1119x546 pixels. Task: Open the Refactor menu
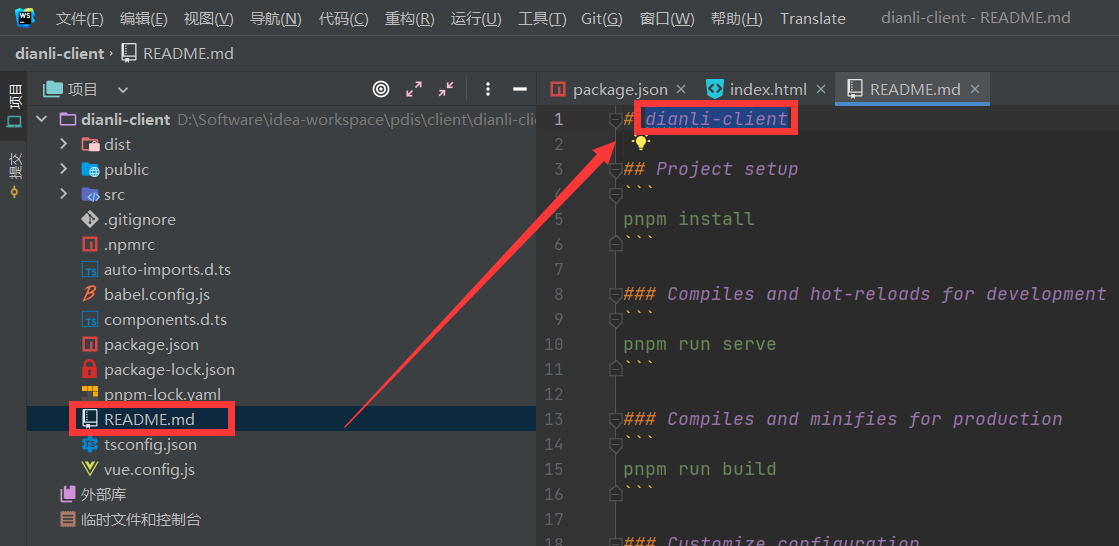click(x=410, y=19)
